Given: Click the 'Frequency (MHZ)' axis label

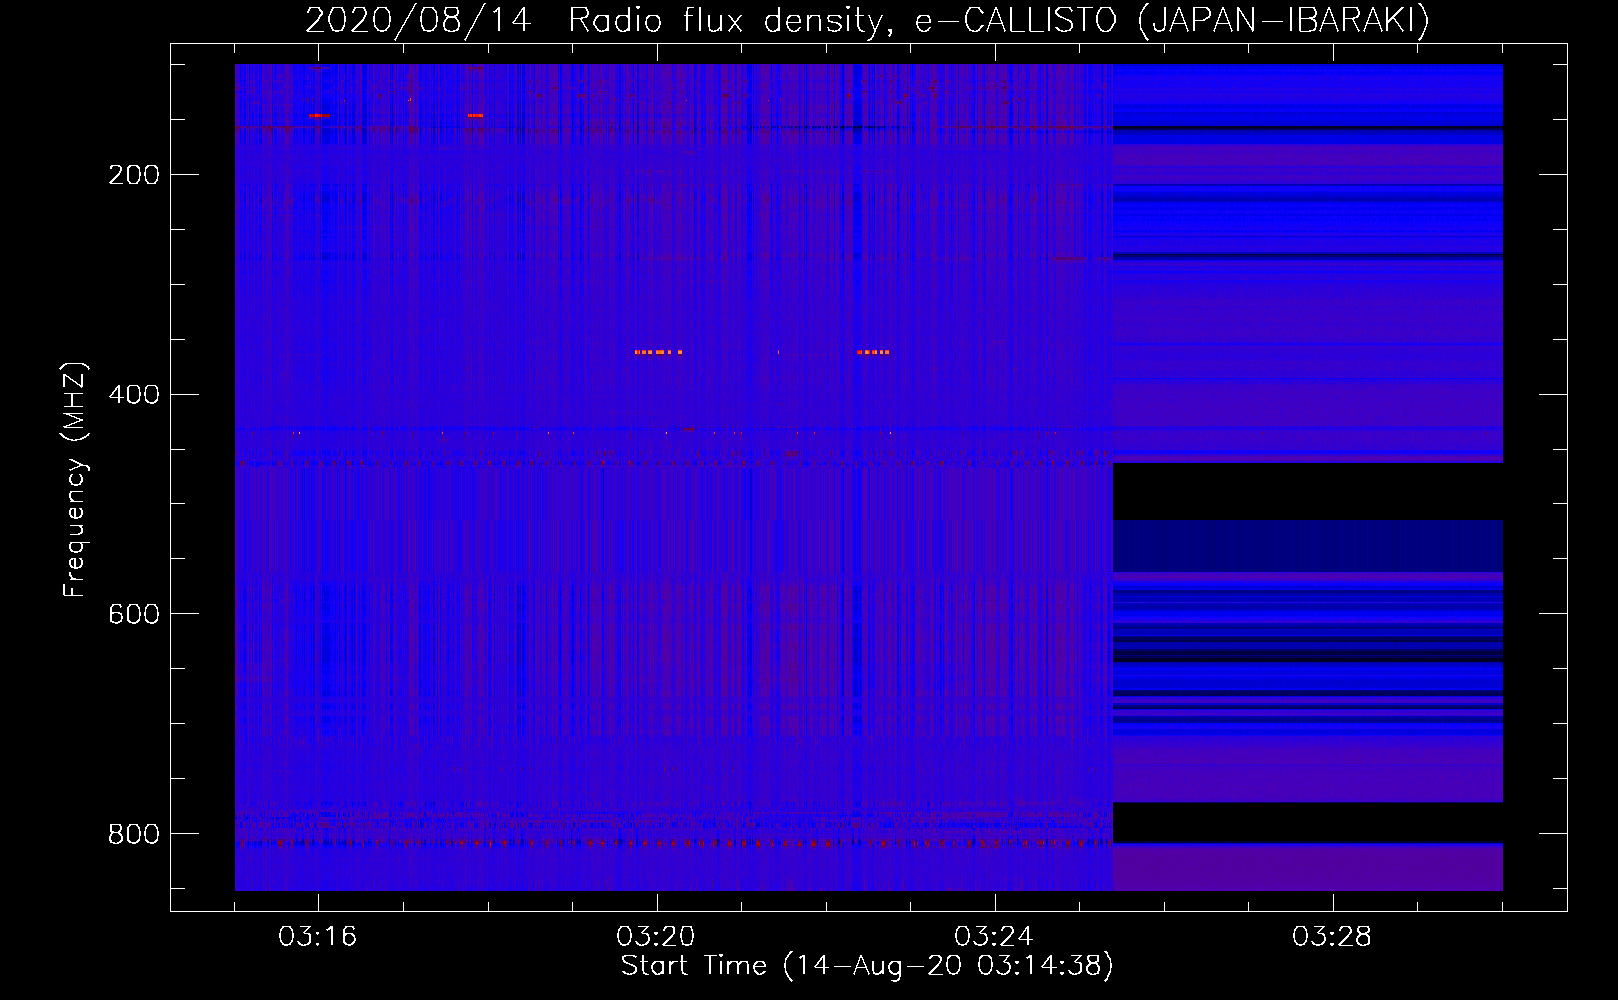Looking at the screenshot, I should (x=74, y=480).
